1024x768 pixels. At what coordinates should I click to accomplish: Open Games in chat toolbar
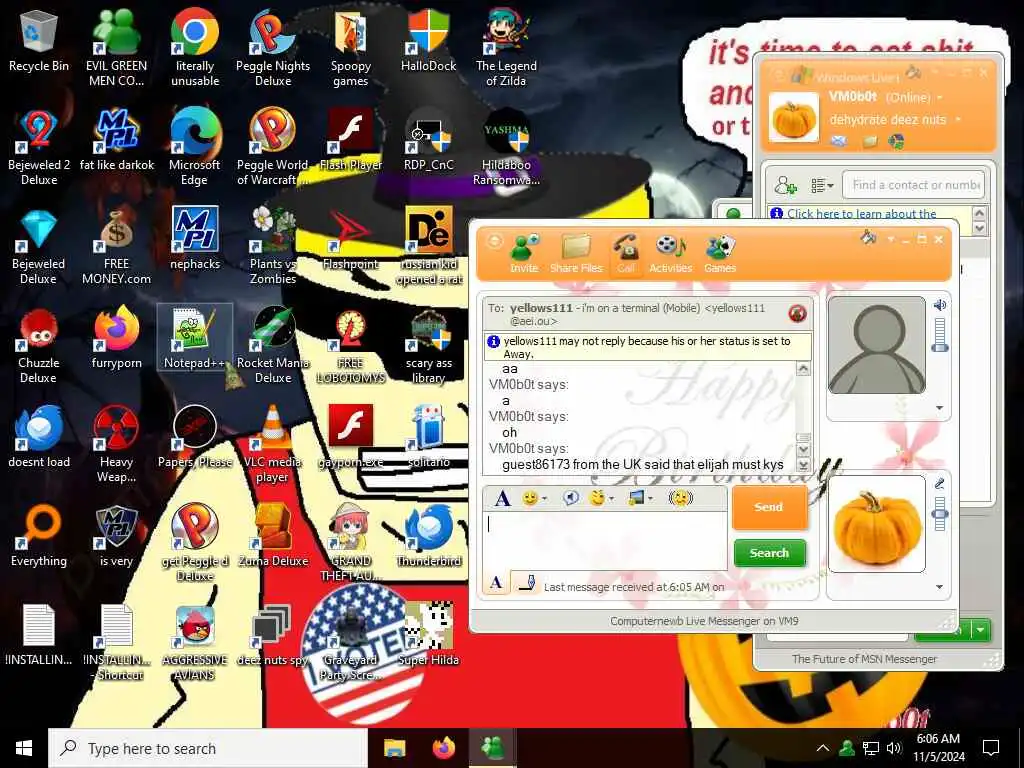pyautogui.click(x=720, y=254)
